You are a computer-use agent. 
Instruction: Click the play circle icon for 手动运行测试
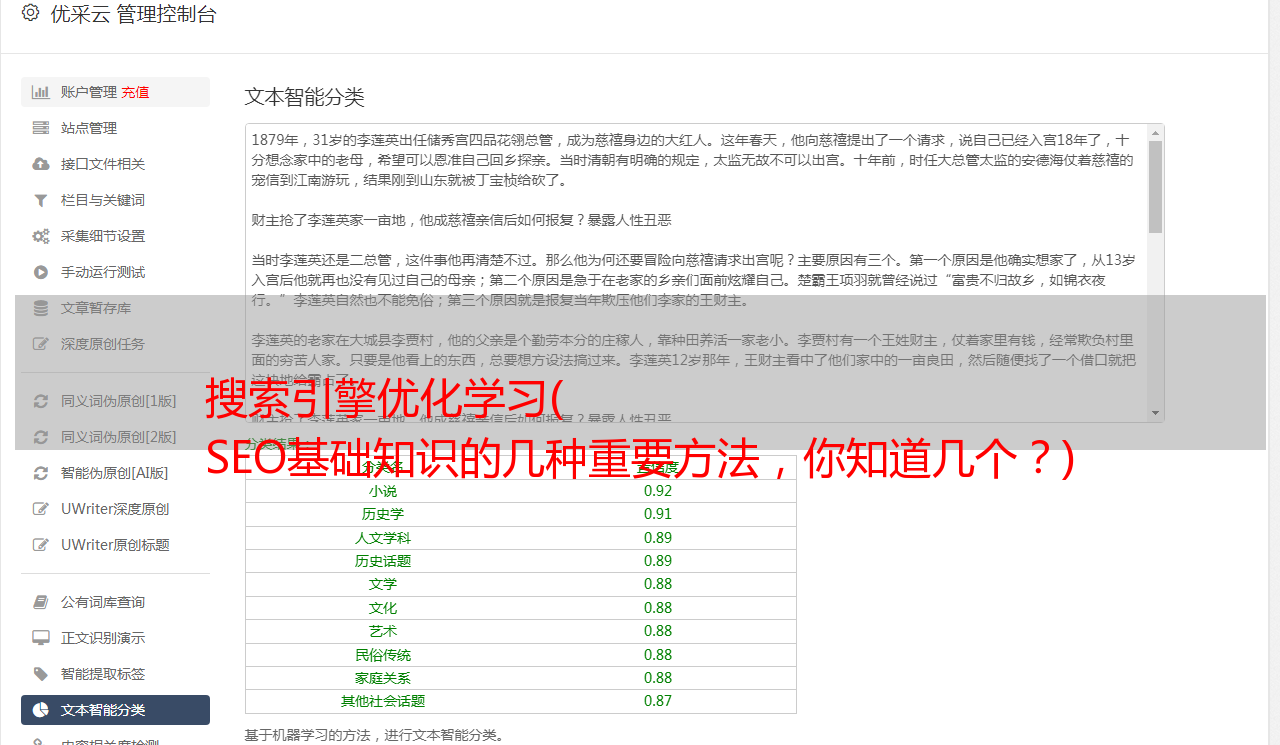pyautogui.click(x=41, y=272)
